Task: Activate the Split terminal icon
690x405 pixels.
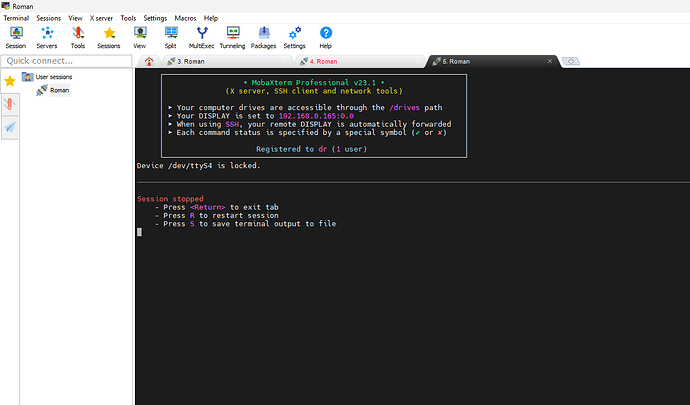Action: pos(171,37)
